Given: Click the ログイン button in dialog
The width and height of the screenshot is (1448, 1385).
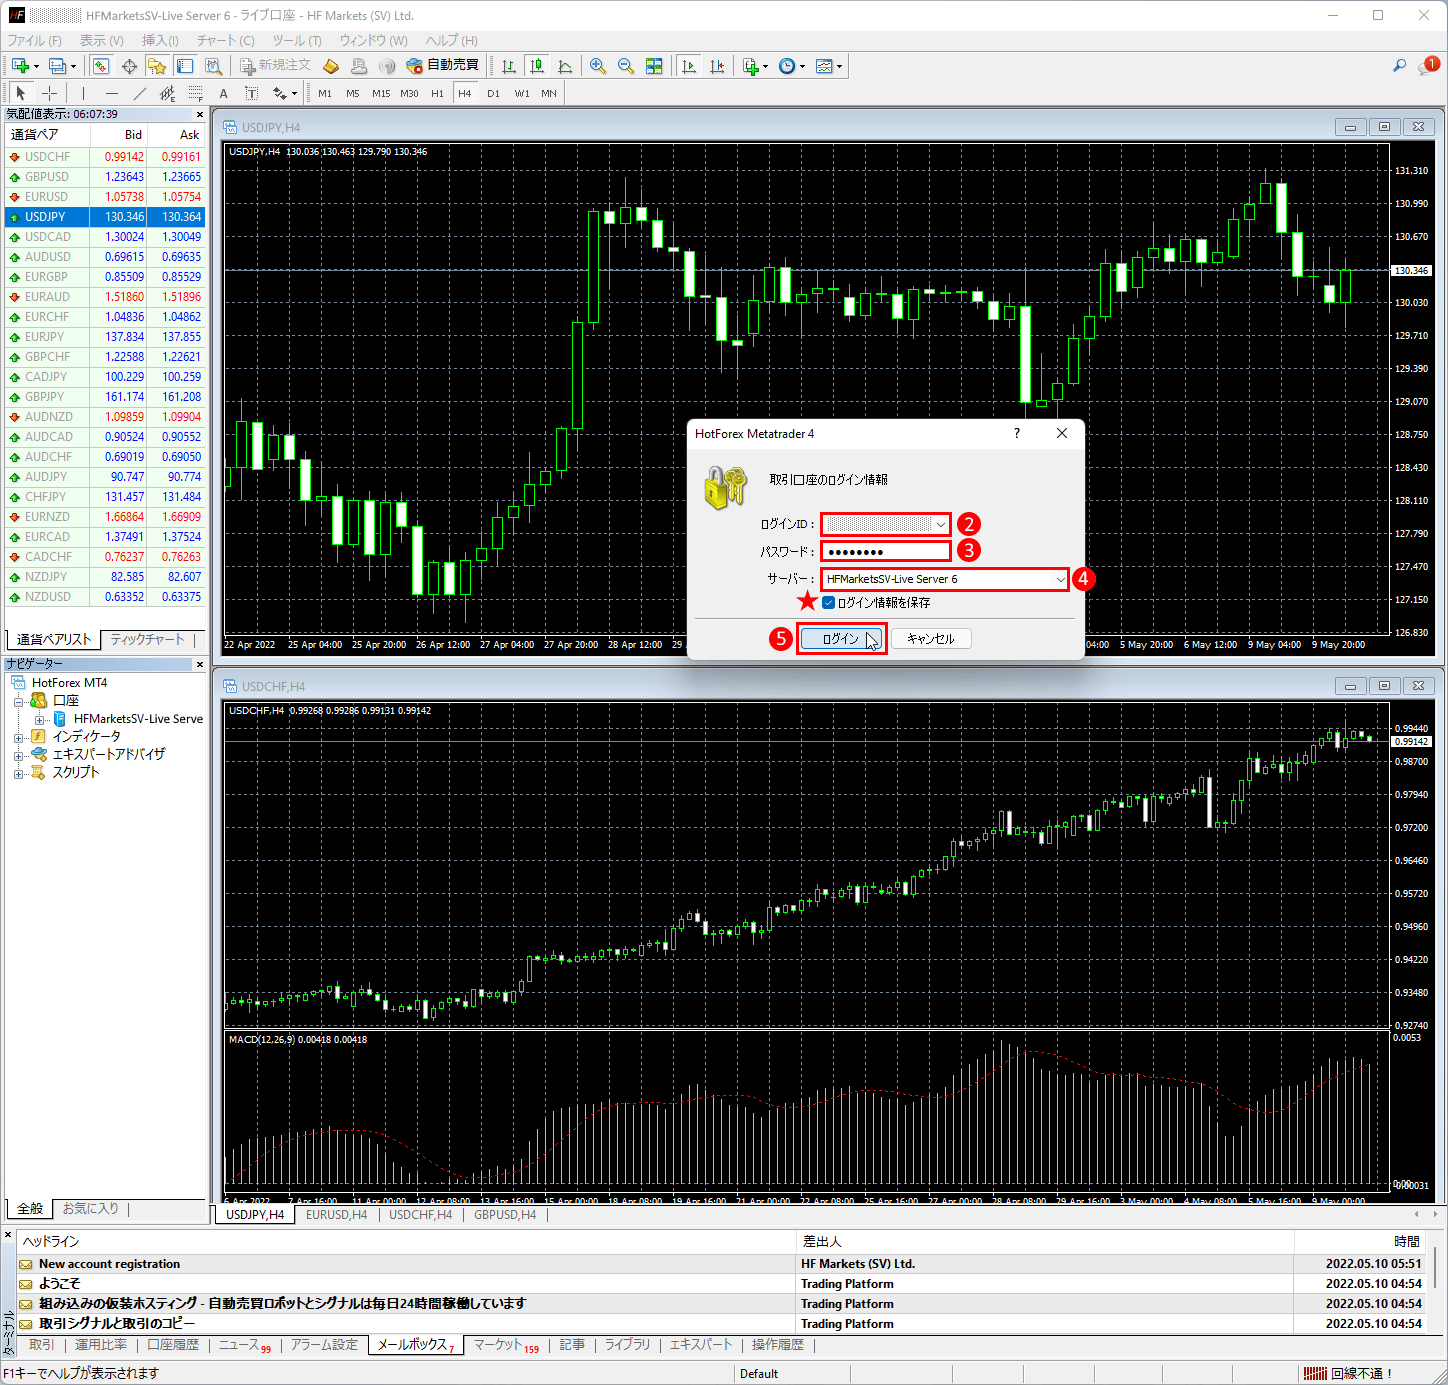Looking at the screenshot, I should click(841, 639).
